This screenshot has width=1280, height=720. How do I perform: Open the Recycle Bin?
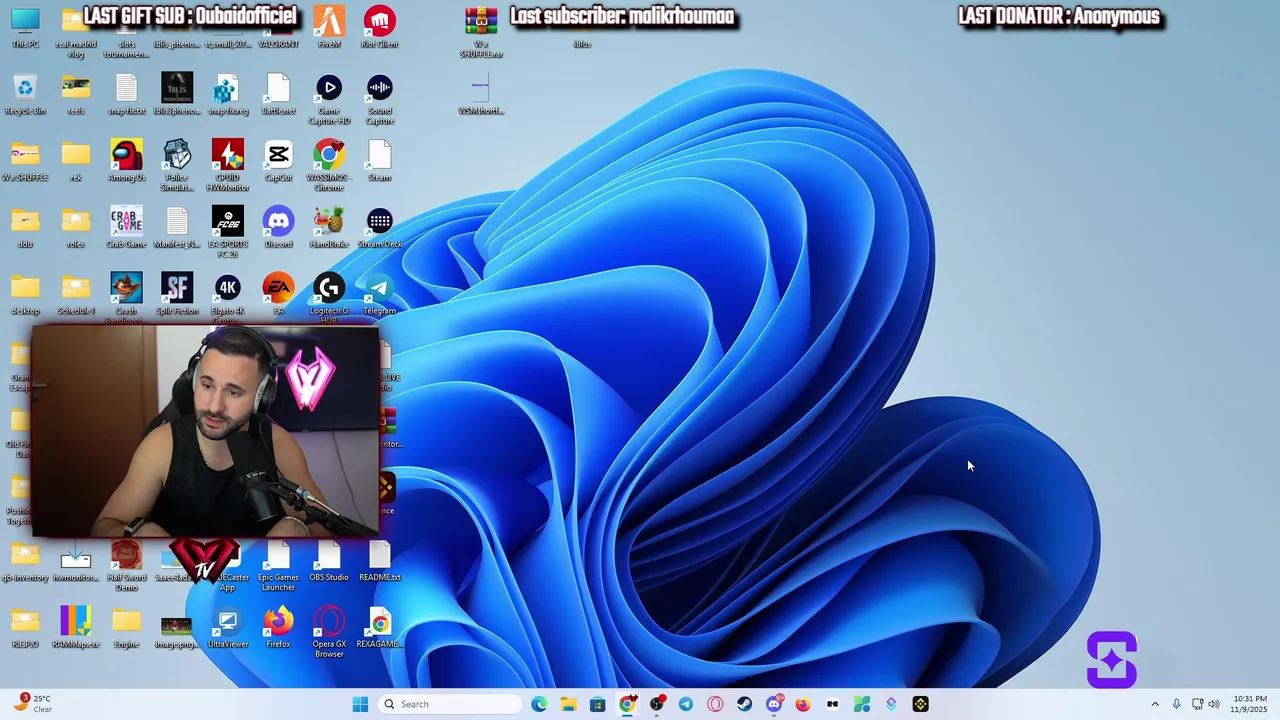25,95
